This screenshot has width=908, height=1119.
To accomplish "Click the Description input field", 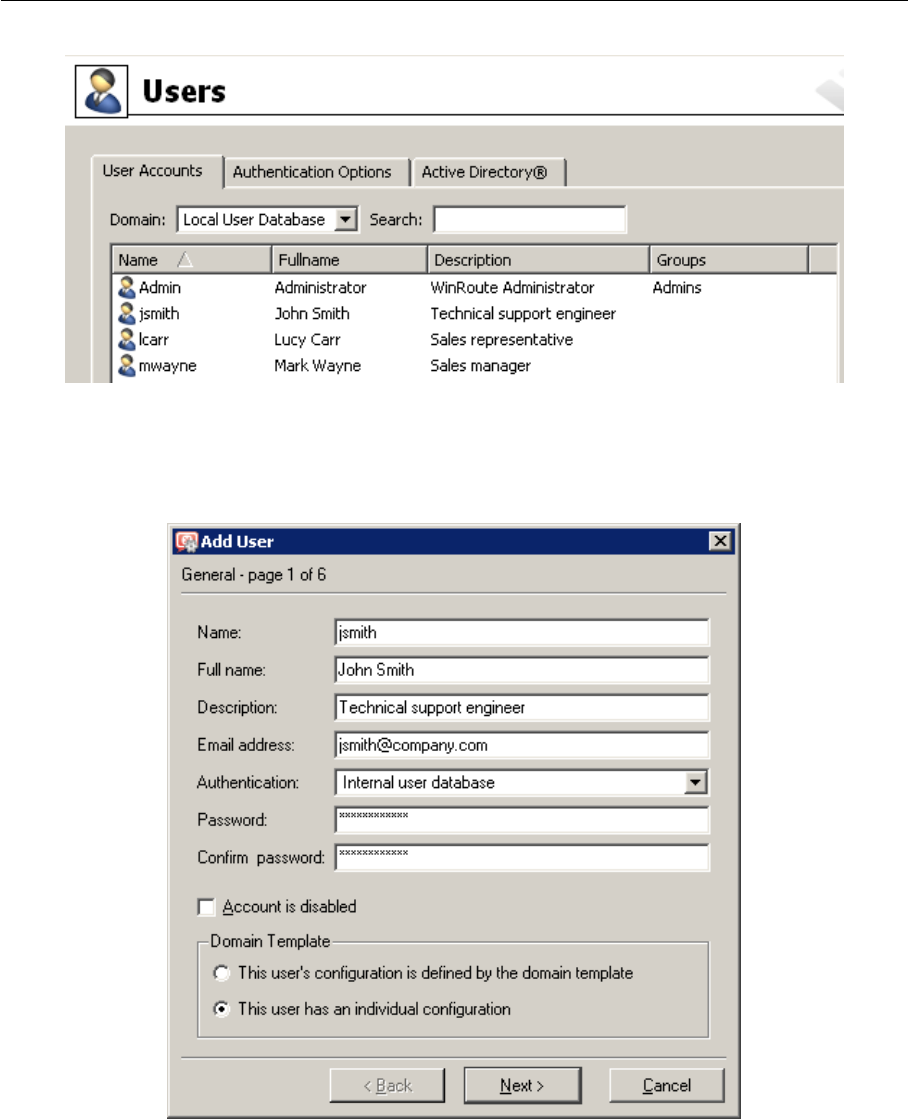I will [x=522, y=708].
